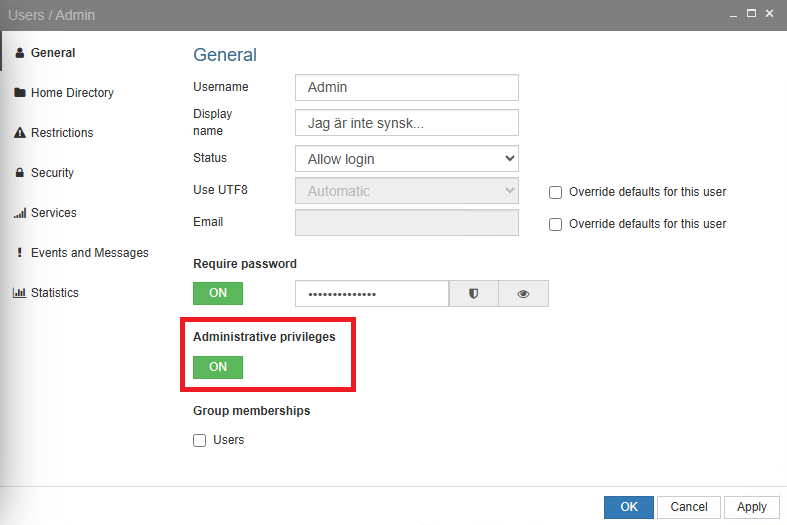The width and height of the screenshot is (787, 525).
Task: Open the Home Directory tab
Action: pos(72,93)
